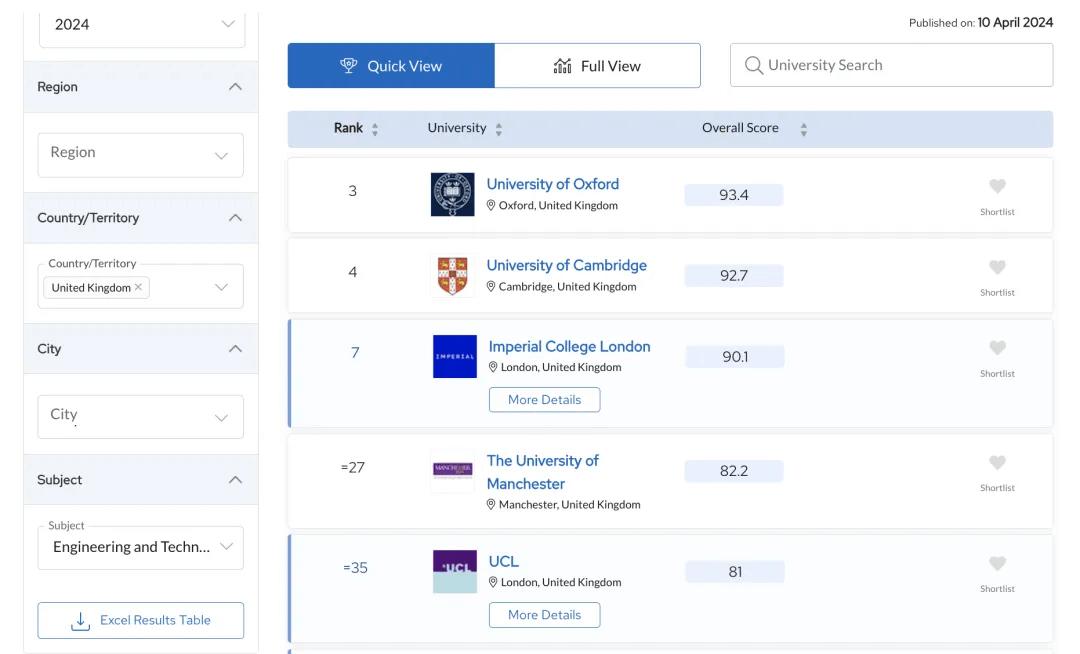Collapse the City filter section

coord(235,348)
